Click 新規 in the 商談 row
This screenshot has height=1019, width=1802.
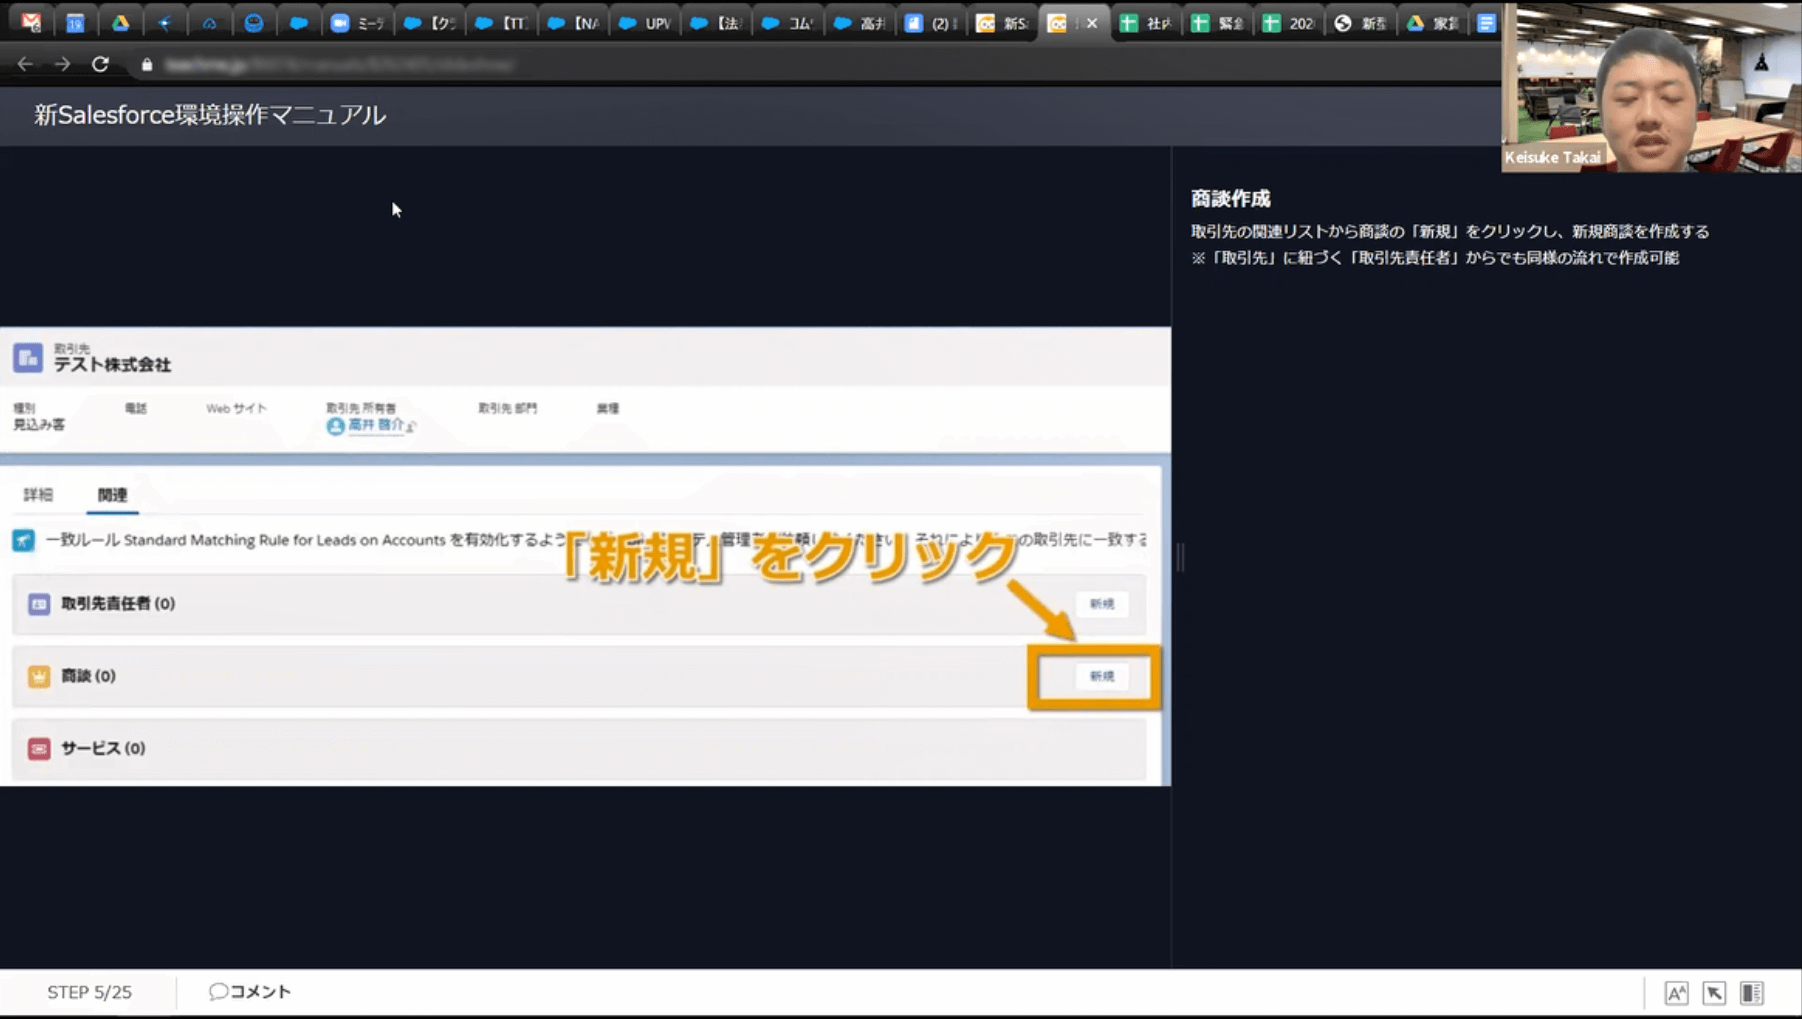[x=1102, y=676]
